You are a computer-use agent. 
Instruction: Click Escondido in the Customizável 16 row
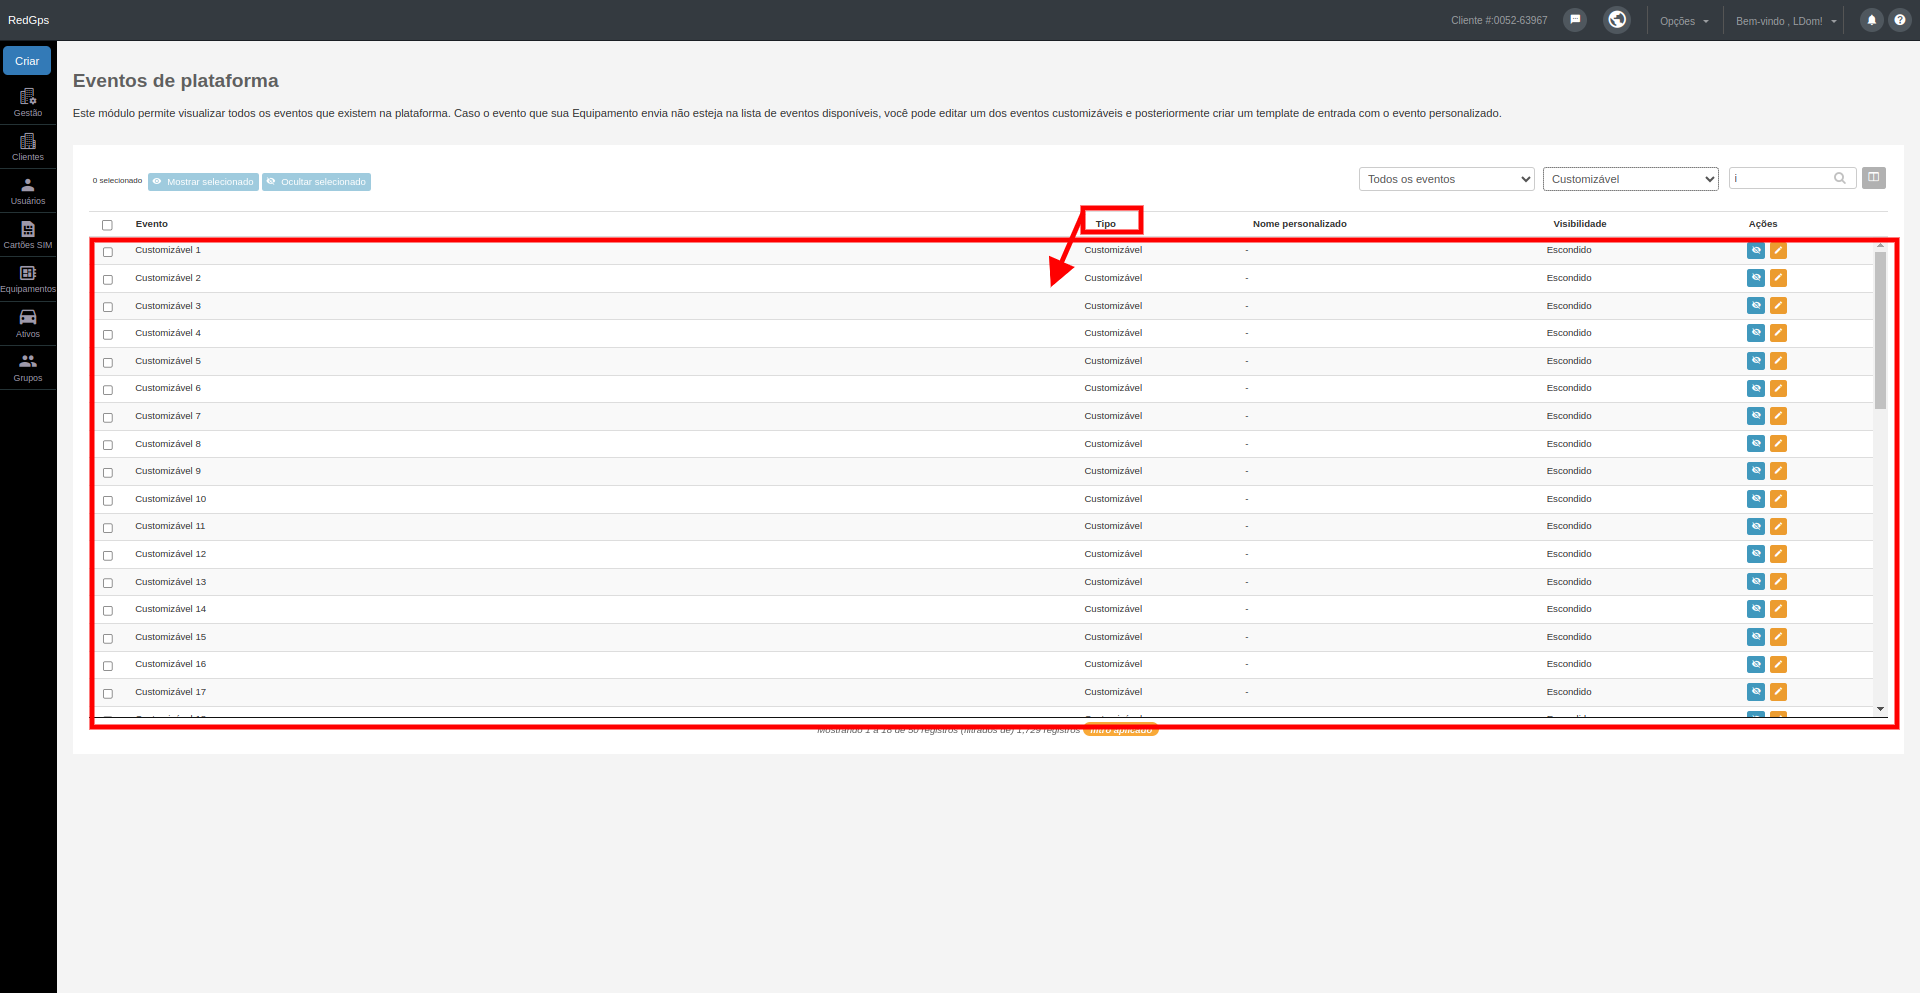coord(1569,664)
